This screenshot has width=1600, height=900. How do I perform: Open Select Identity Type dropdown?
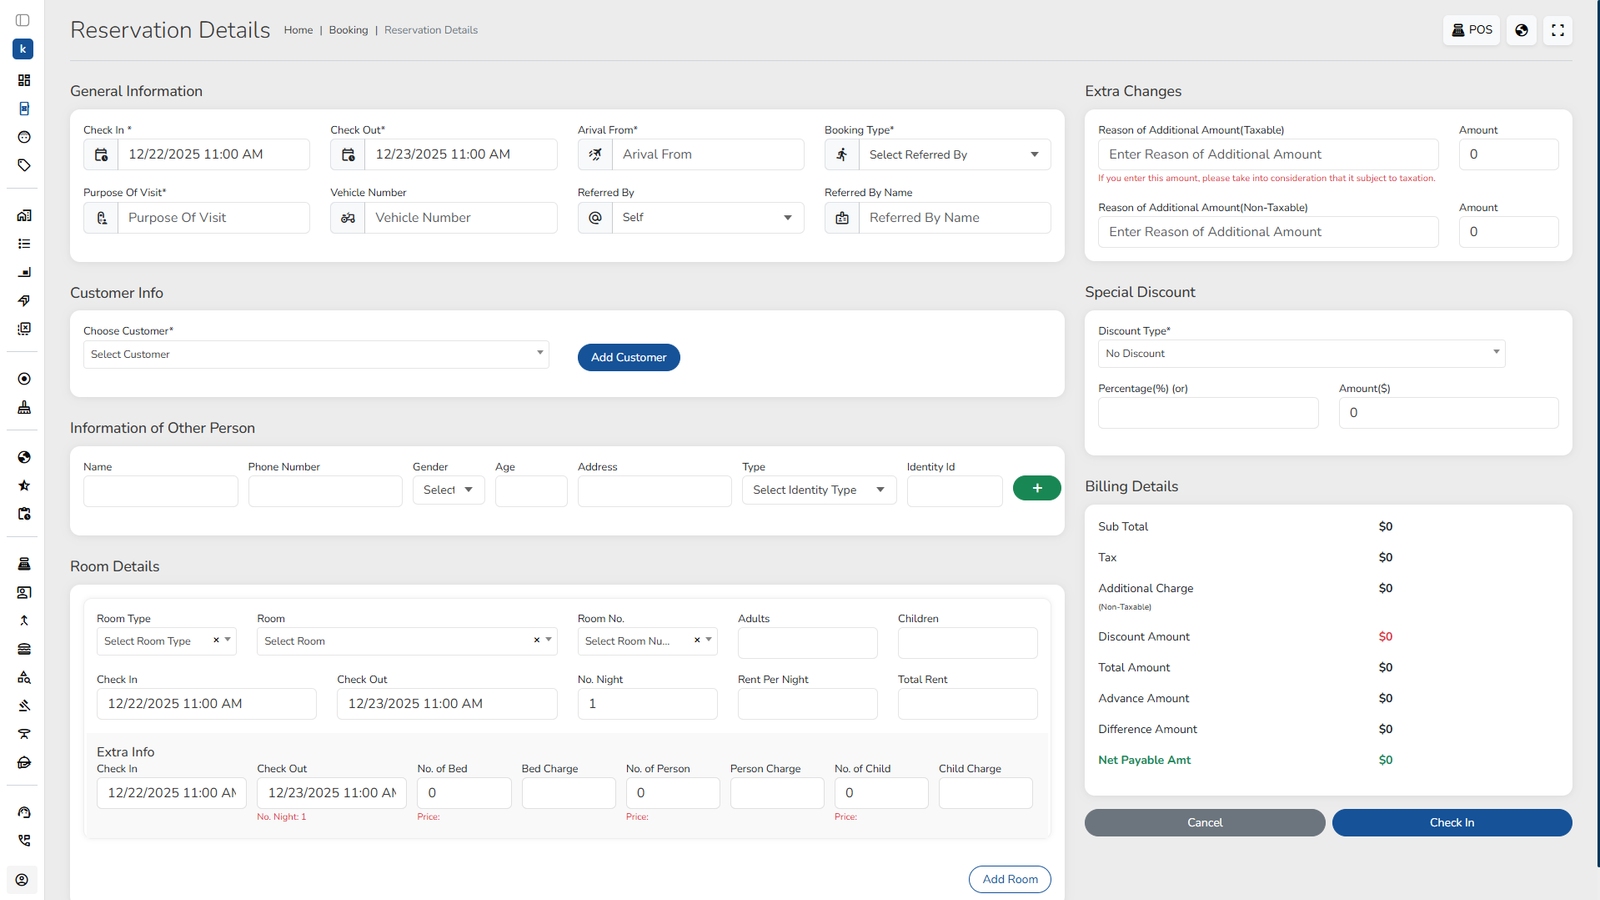818,490
